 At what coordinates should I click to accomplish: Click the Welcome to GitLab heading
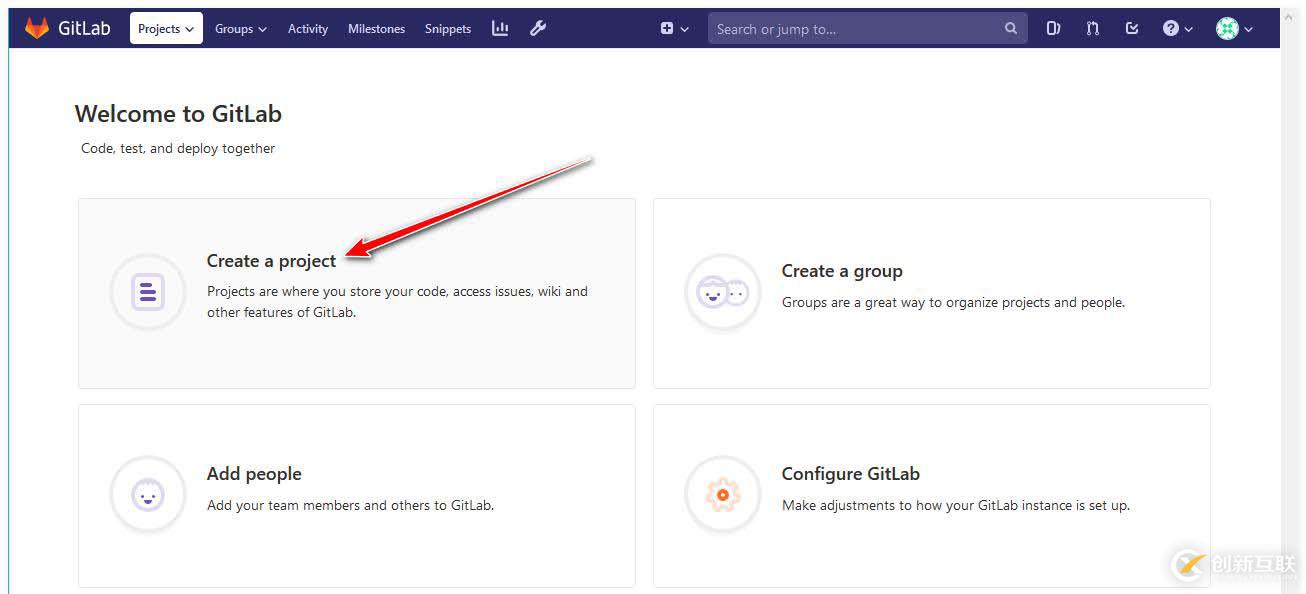click(178, 114)
